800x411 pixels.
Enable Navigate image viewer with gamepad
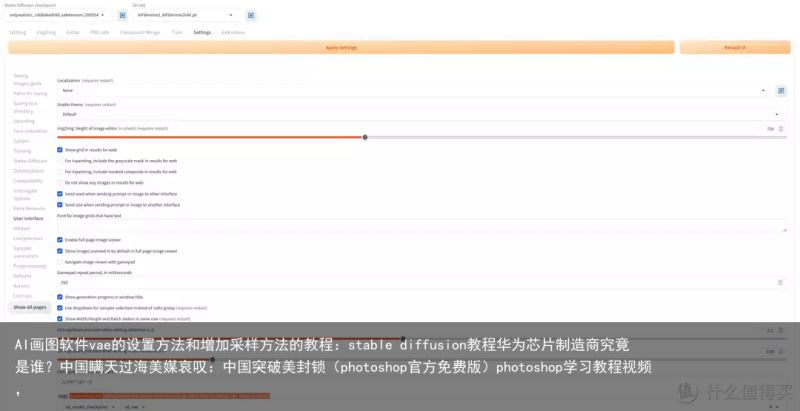[60, 262]
